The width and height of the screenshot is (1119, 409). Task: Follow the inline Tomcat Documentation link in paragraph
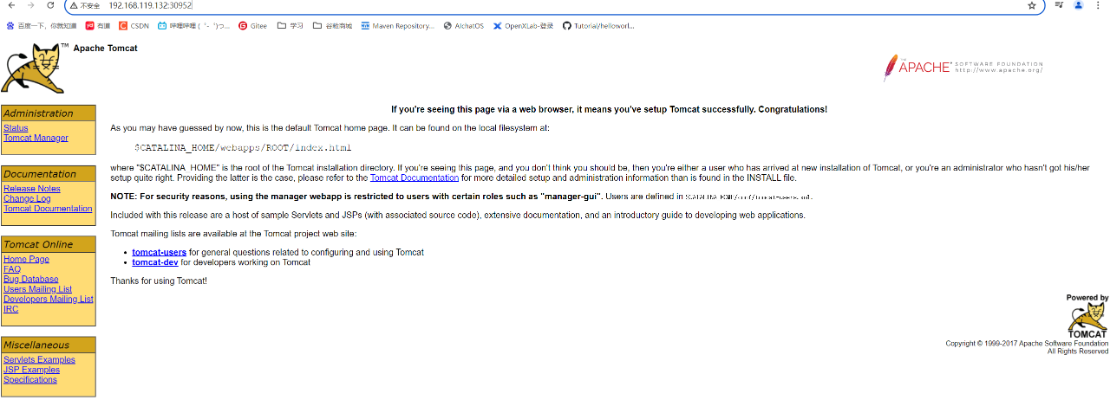tap(414, 178)
